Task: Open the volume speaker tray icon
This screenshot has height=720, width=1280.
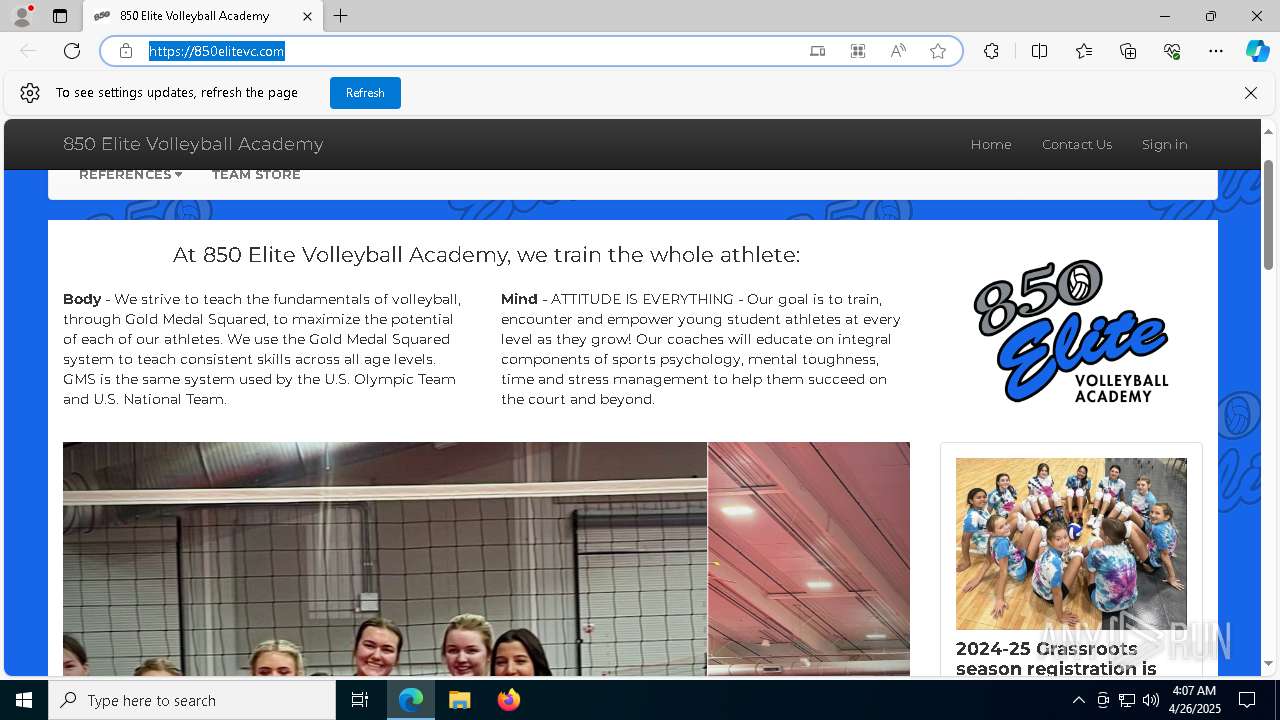Action: pos(1151,700)
